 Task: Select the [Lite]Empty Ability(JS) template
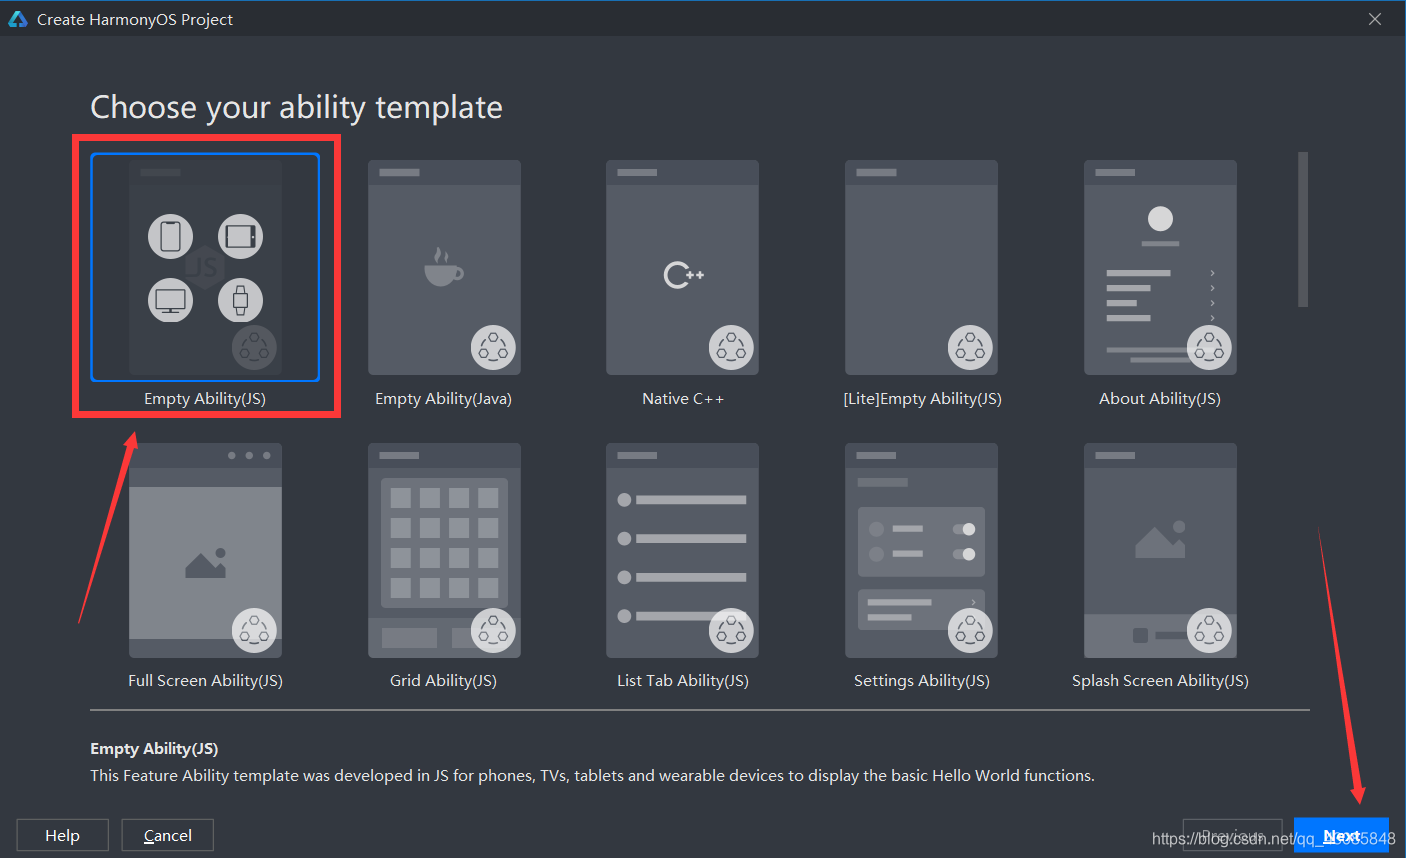(x=921, y=267)
